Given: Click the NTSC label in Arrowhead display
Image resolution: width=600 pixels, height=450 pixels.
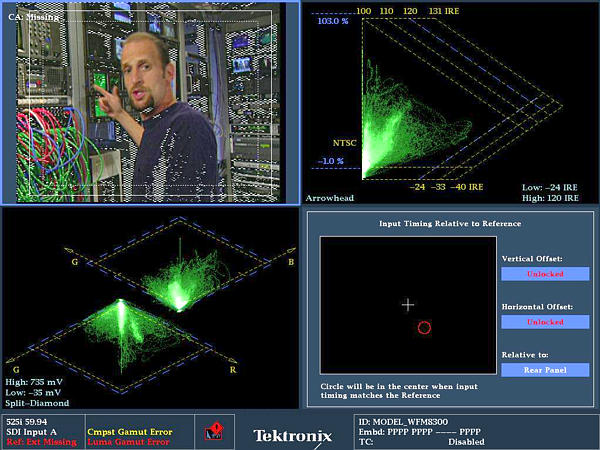Looking at the screenshot, I should 345,142.
